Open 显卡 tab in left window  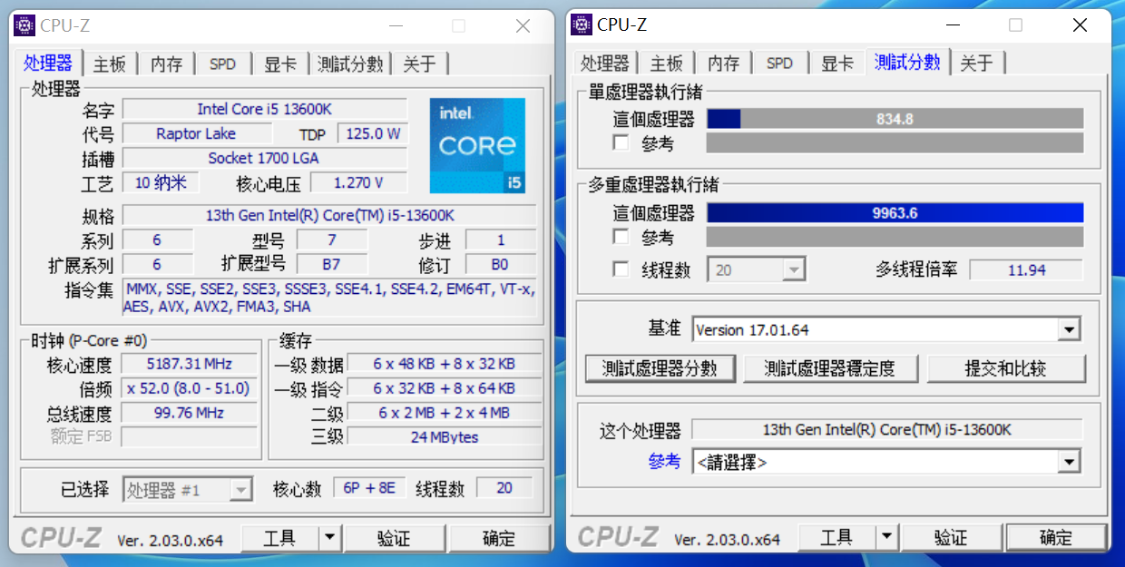click(x=280, y=64)
